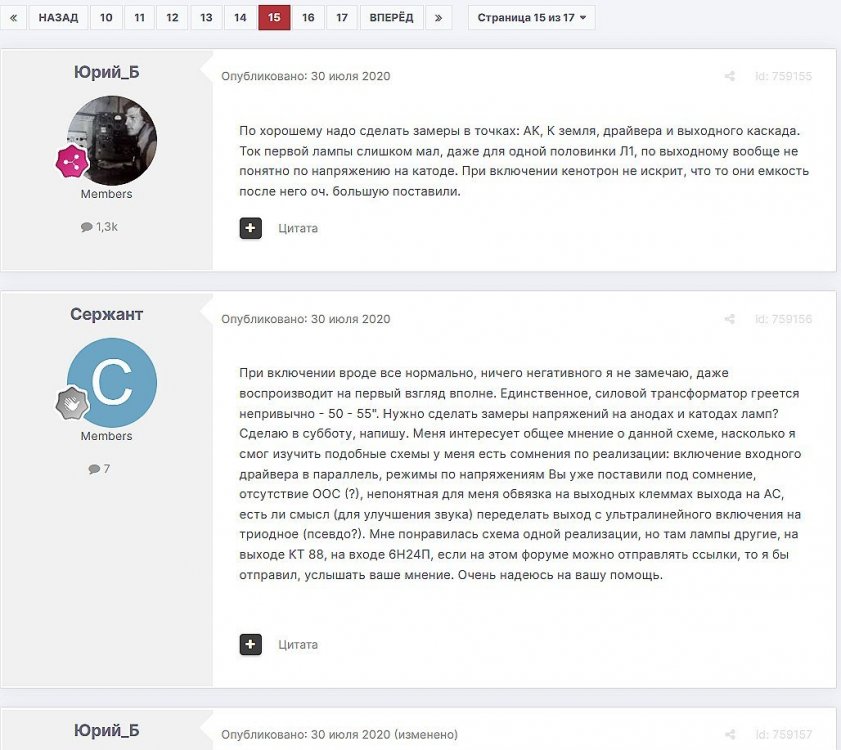Go to page 16

point(308,18)
